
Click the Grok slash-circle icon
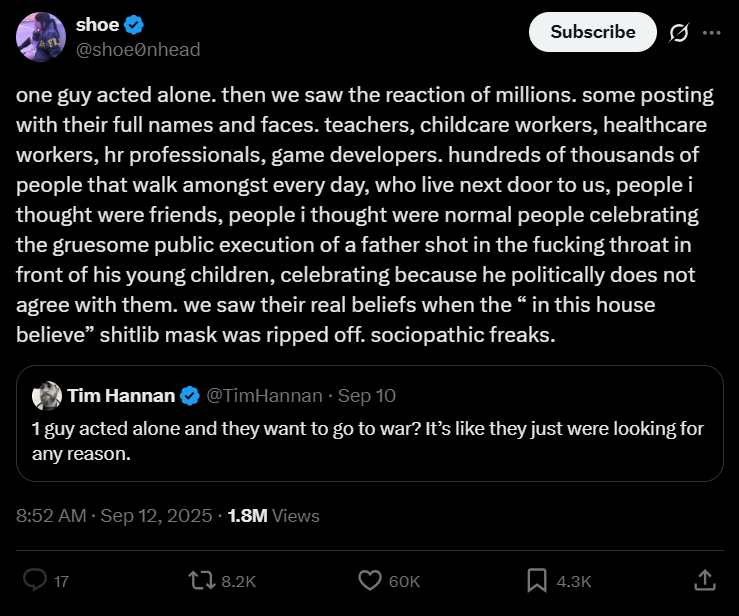click(x=679, y=33)
